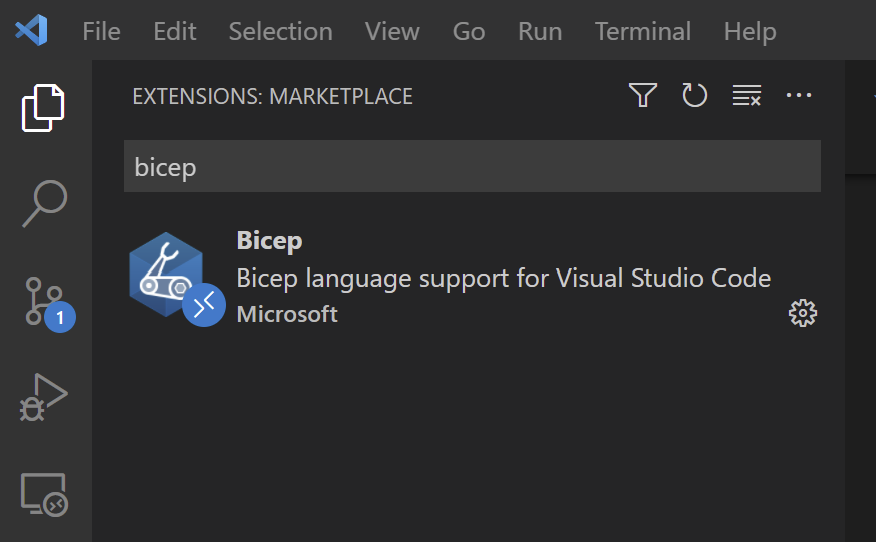Open the Terminal menu
Viewport: 876px width, 542px height.
click(x=642, y=31)
